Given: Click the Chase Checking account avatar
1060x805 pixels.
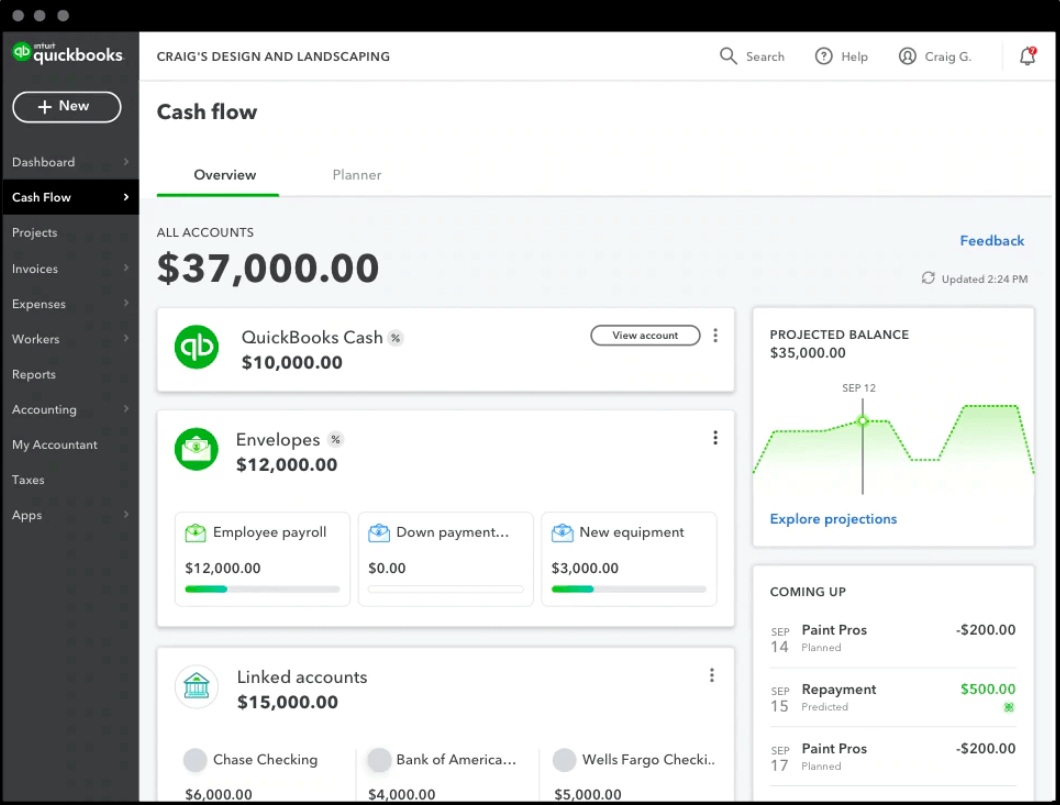Looking at the screenshot, I should coord(195,760).
